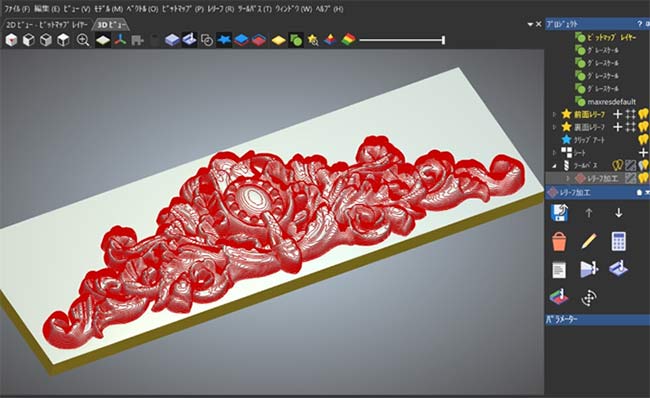The height and width of the screenshot is (398, 650).
Task: Switch to 2Dビュー ビットマップレイヤー tab
Action: [46, 25]
